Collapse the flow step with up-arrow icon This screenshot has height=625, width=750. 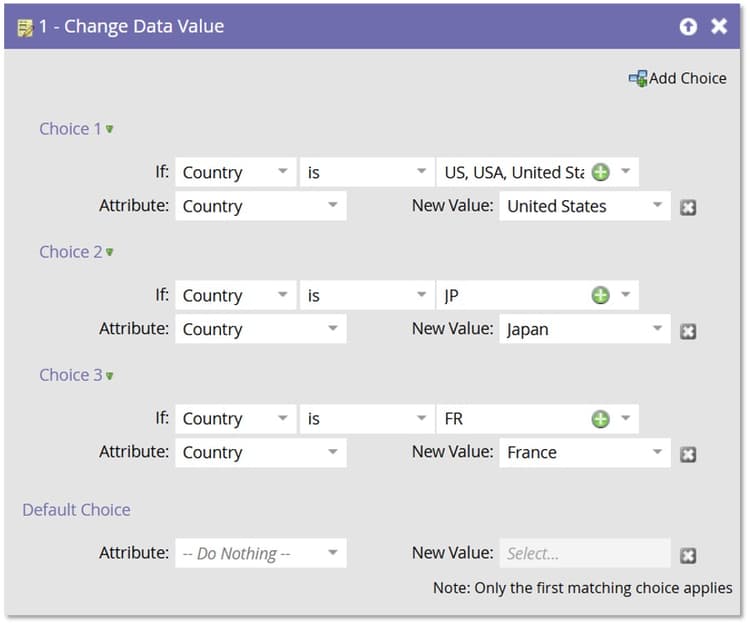coord(688,27)
